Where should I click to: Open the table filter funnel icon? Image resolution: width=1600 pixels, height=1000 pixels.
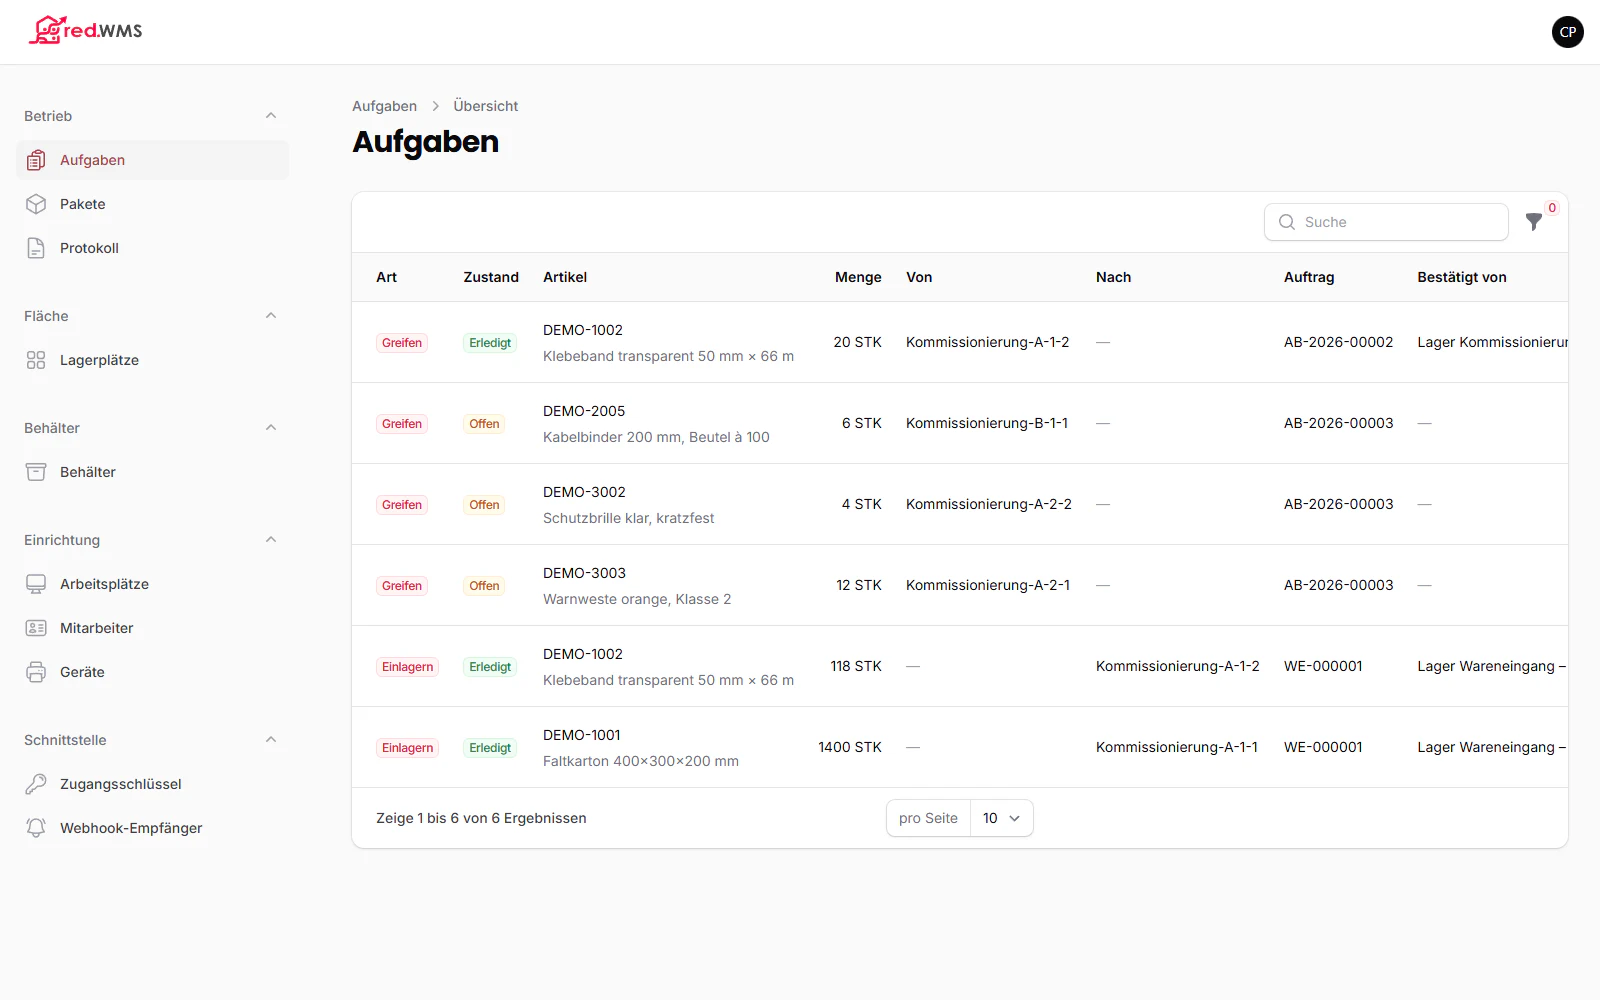tap(1534, 222)
